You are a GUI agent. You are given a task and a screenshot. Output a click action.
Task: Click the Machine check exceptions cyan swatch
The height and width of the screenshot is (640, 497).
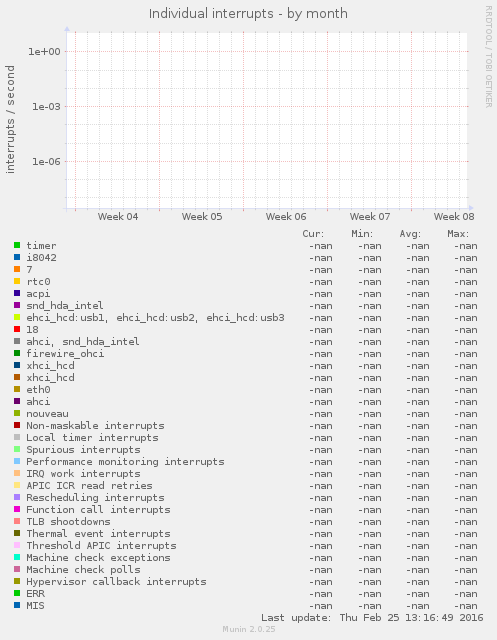tap(17, 557)
